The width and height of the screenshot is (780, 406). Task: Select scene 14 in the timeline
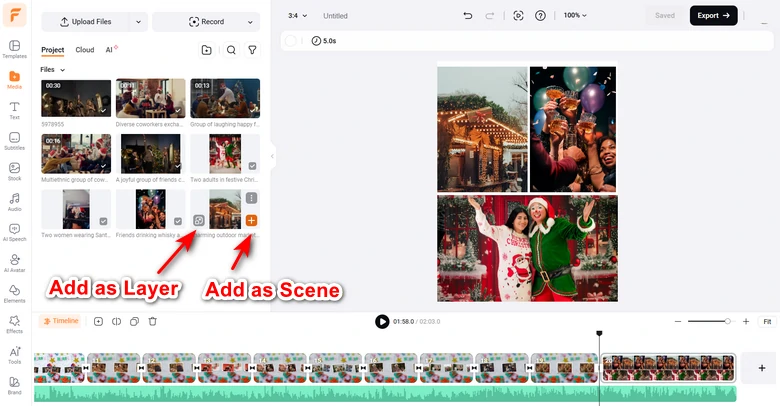[x=280, y=368]
